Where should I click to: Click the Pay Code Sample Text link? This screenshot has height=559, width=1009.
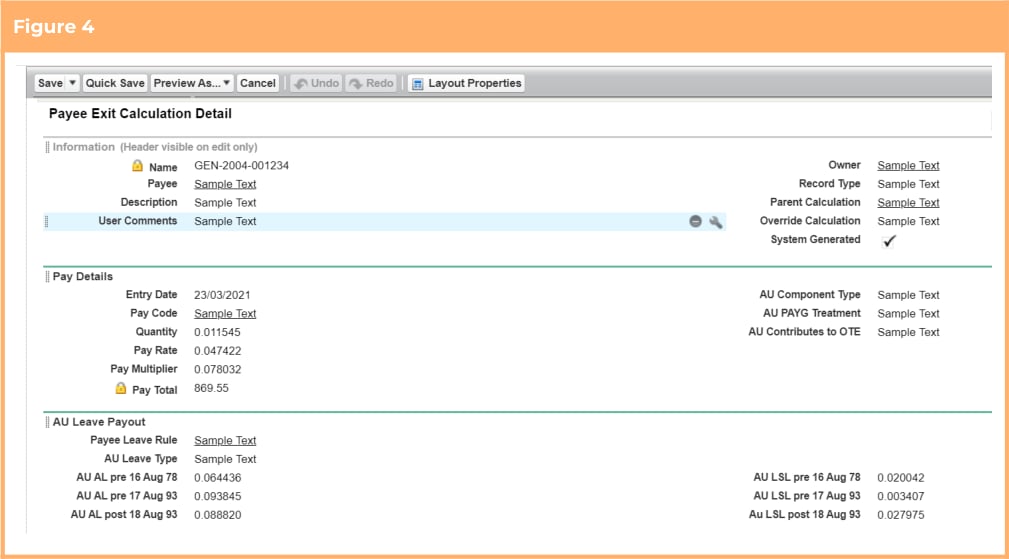coord(225,313)
